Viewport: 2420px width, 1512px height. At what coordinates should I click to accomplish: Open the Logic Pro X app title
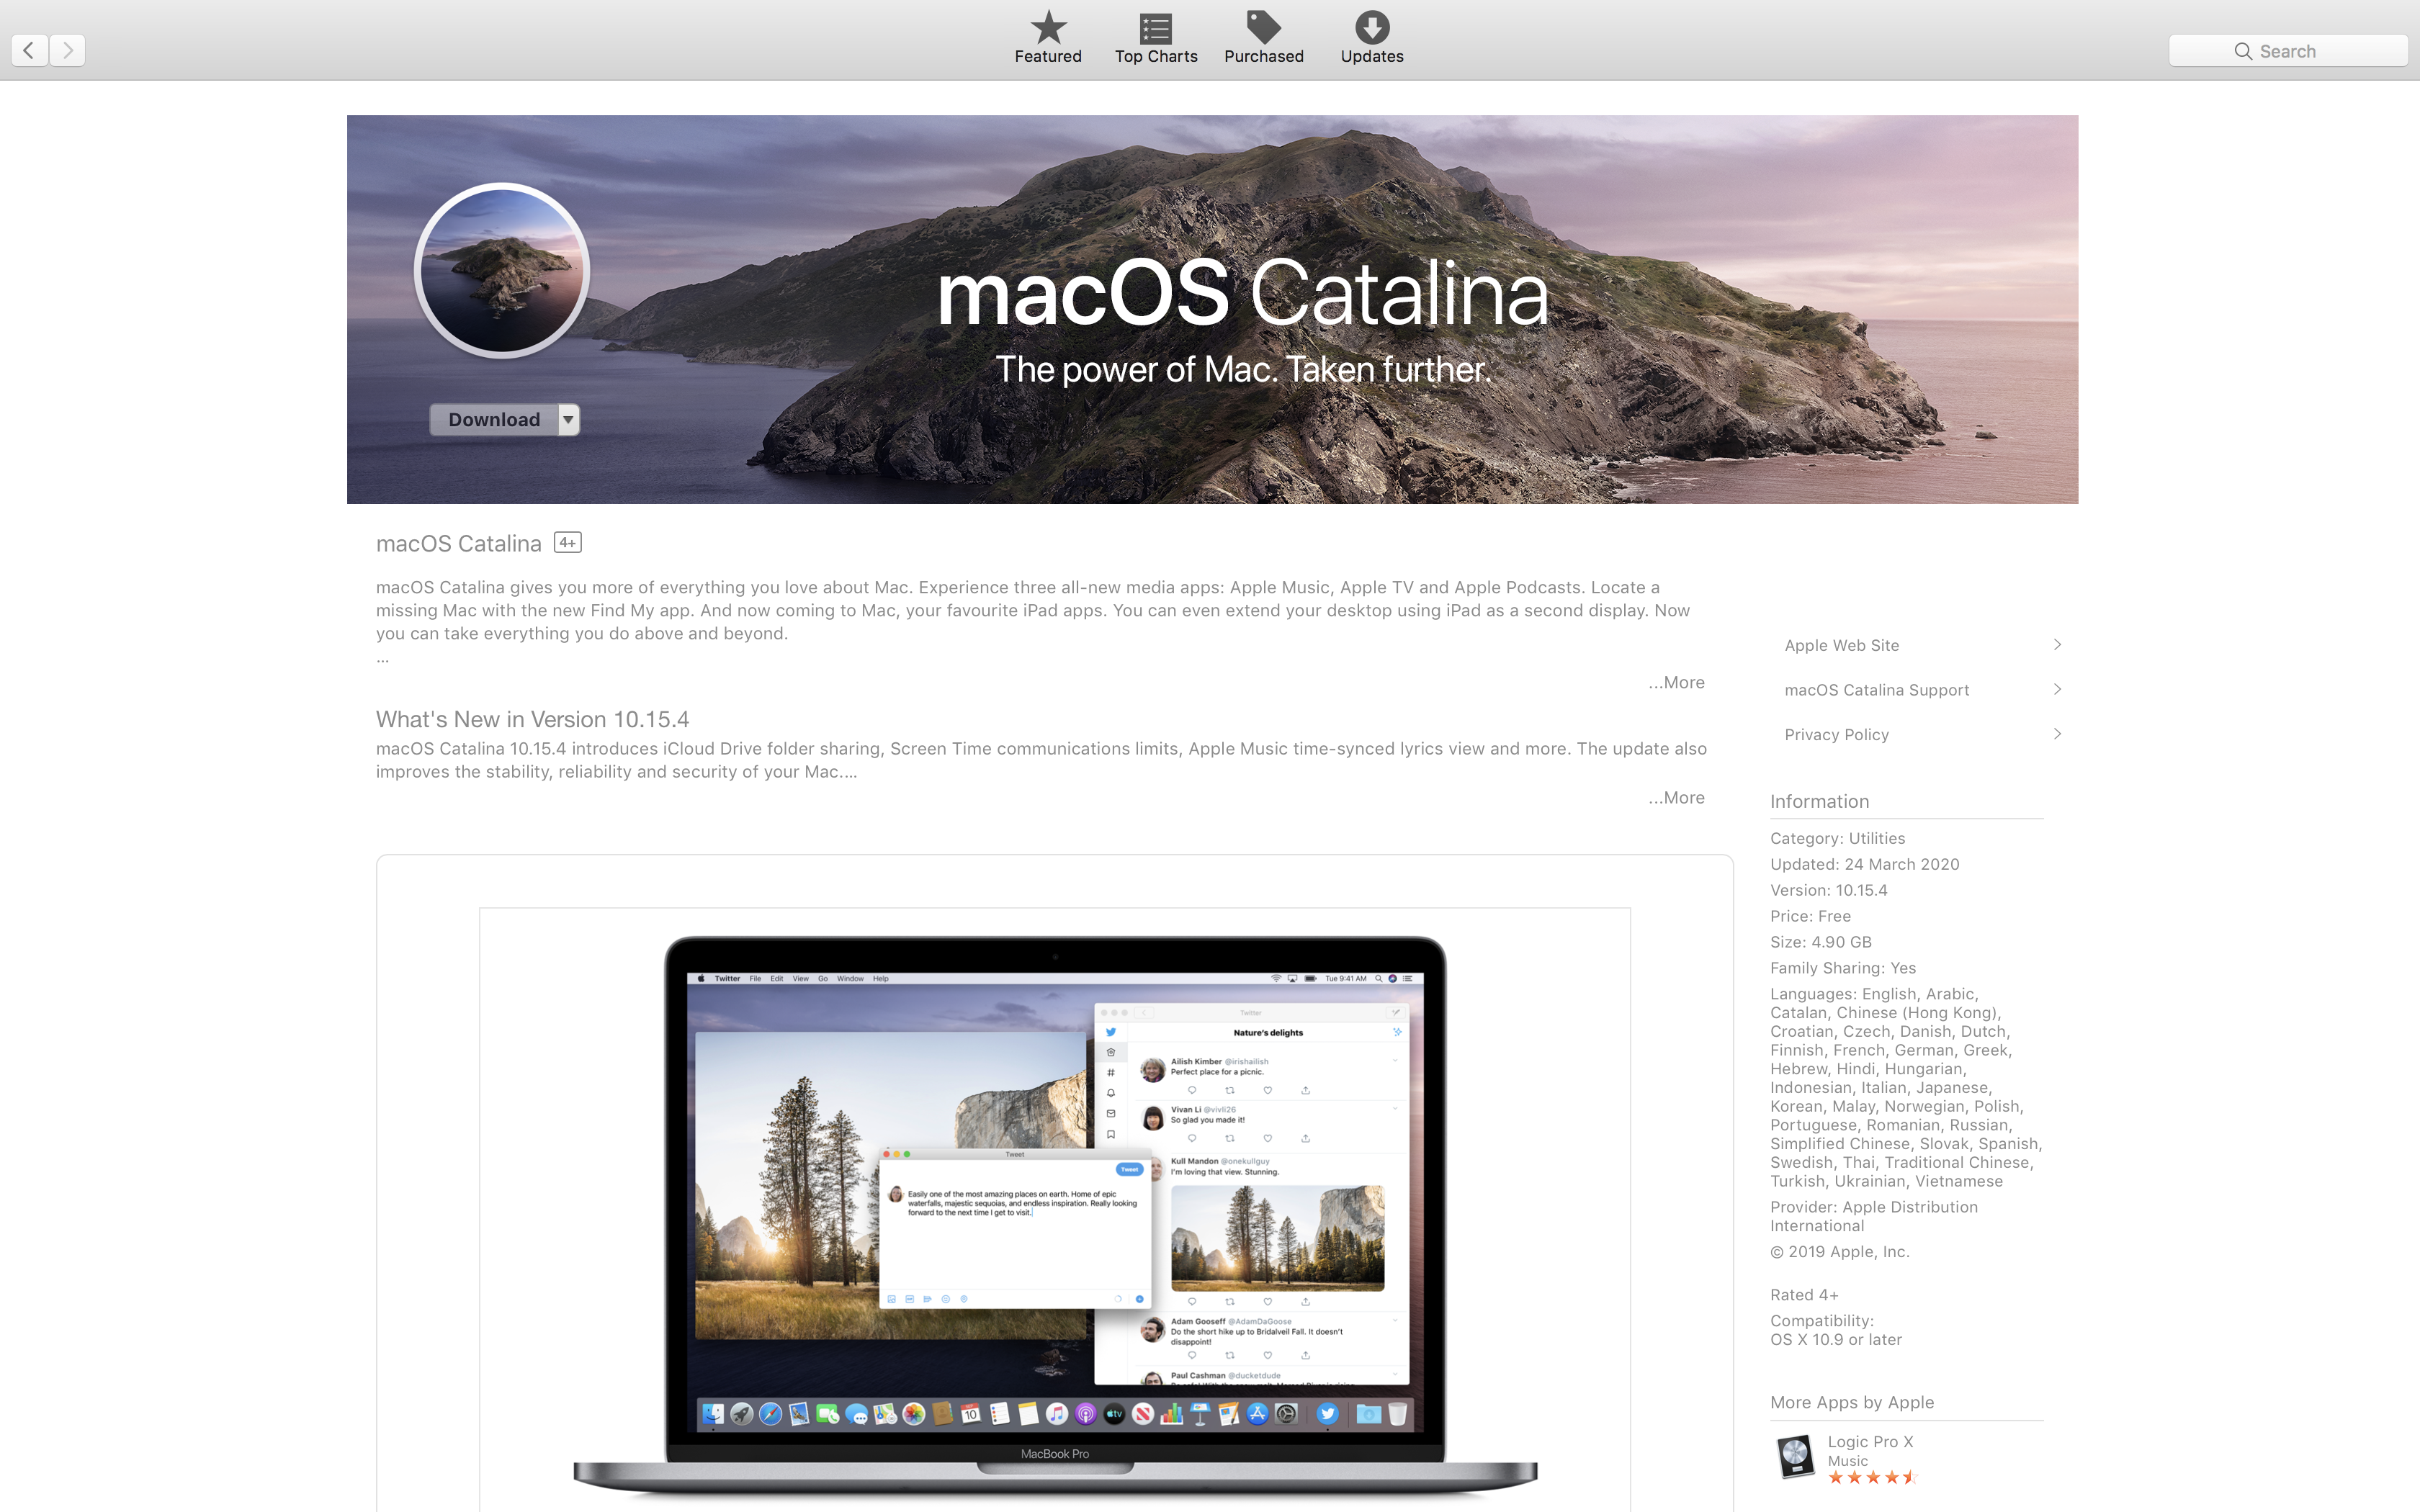1869,1441
